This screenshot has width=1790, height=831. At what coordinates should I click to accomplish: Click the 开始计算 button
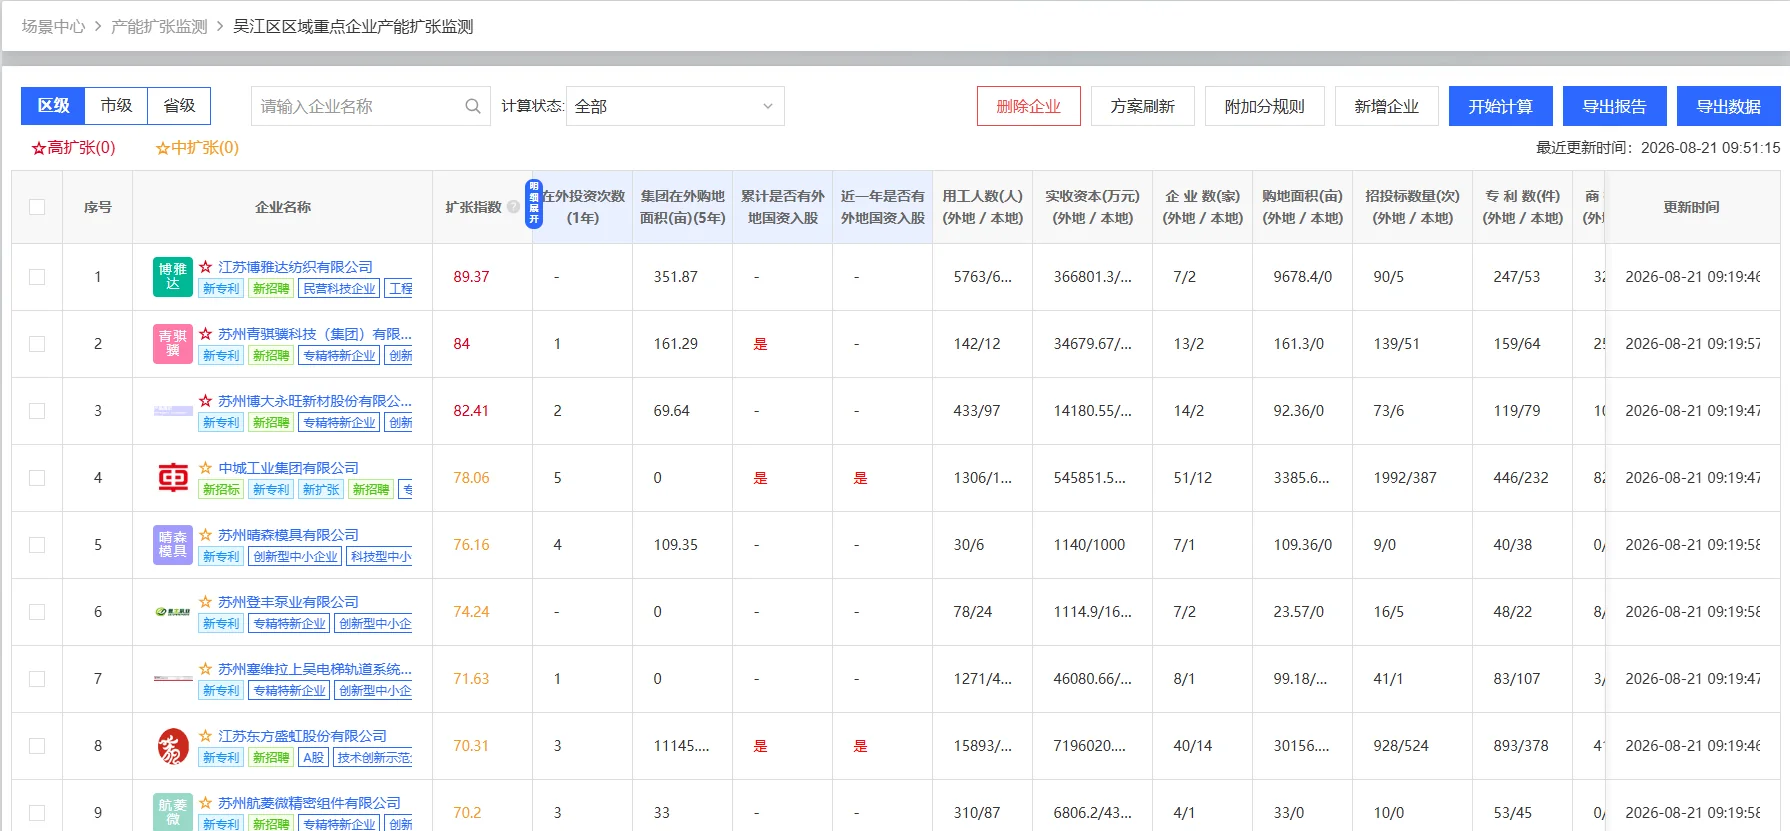1501,106
